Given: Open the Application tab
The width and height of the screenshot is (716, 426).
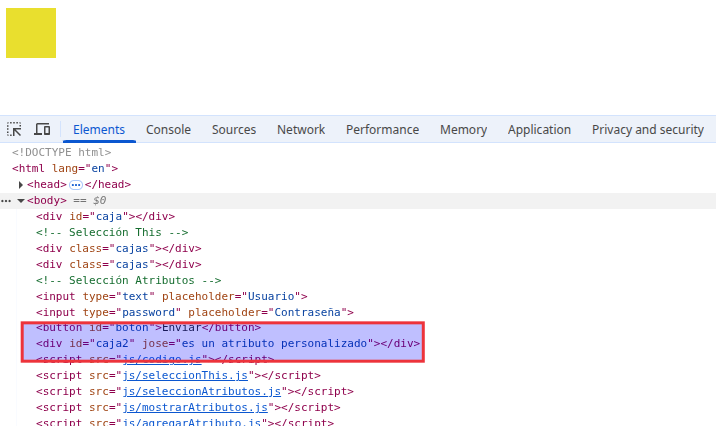Looking at the screenshot, I should click(x=539, y=130).
